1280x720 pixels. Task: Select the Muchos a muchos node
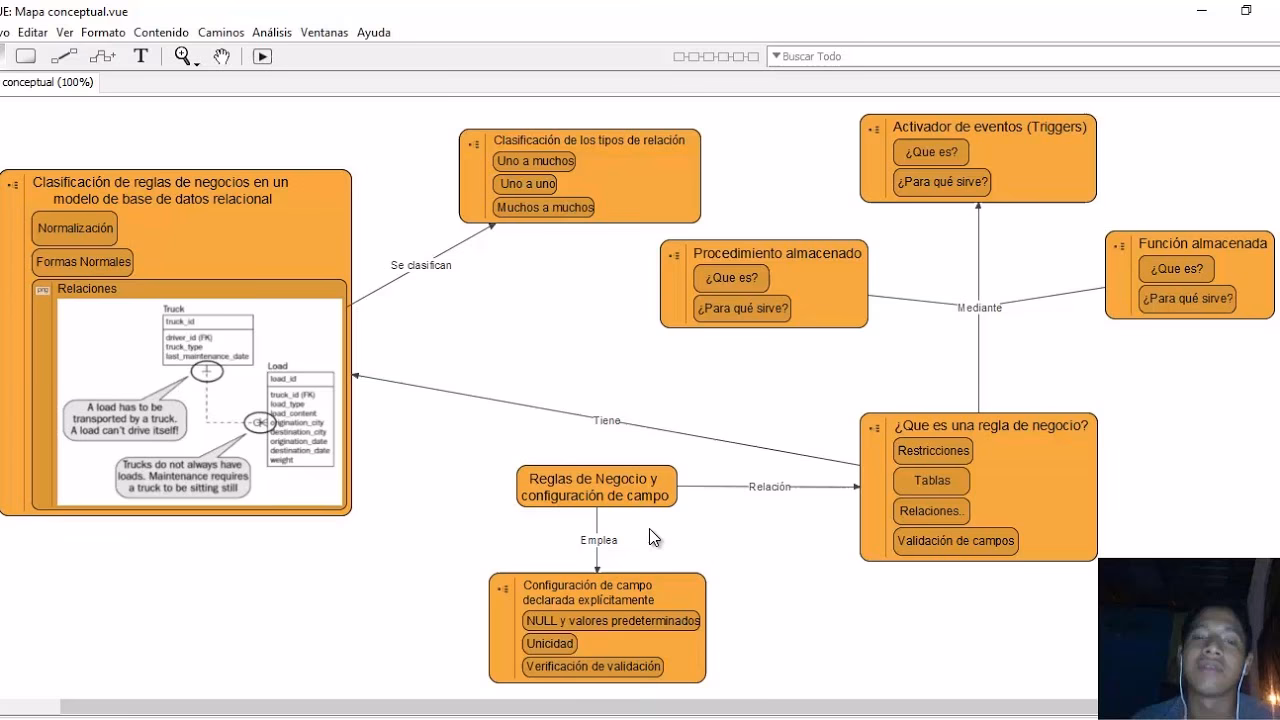pyautogui.click(x=545, y=208)
